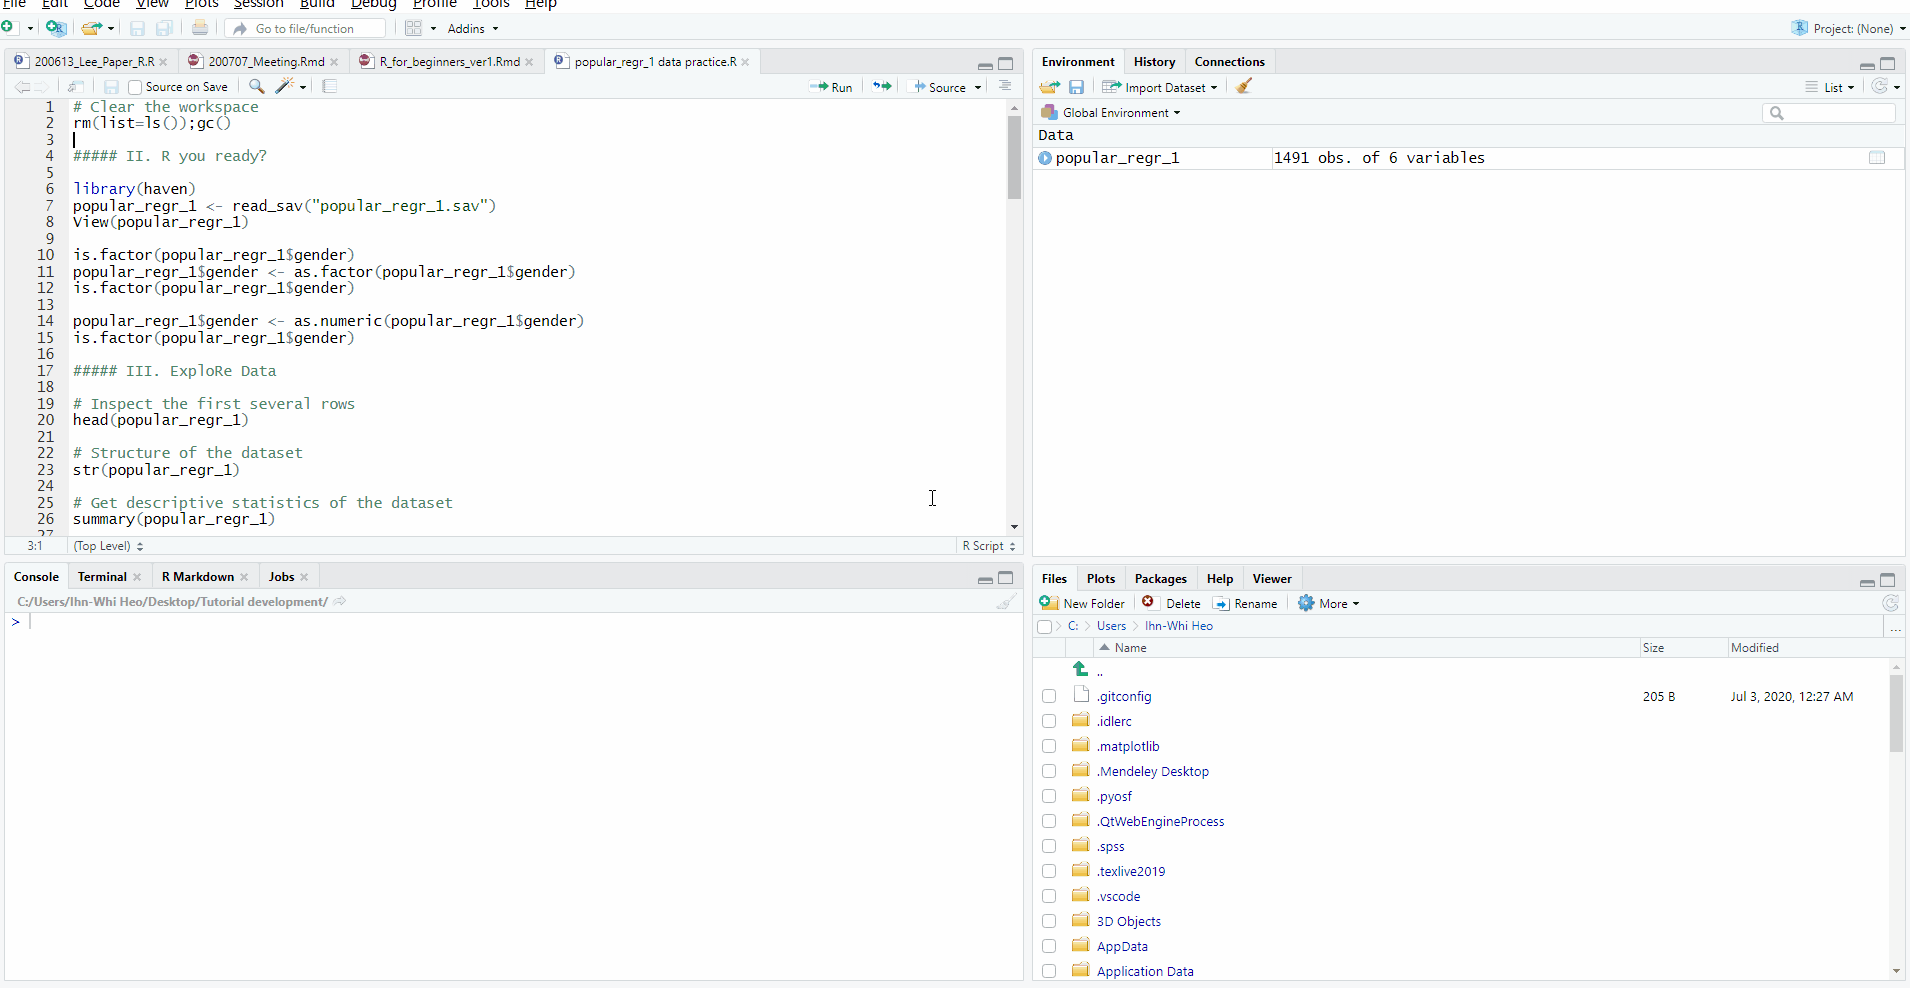Re-run previous code region icon
This screenshot has height=988, width=1910.
pos(881,87)
